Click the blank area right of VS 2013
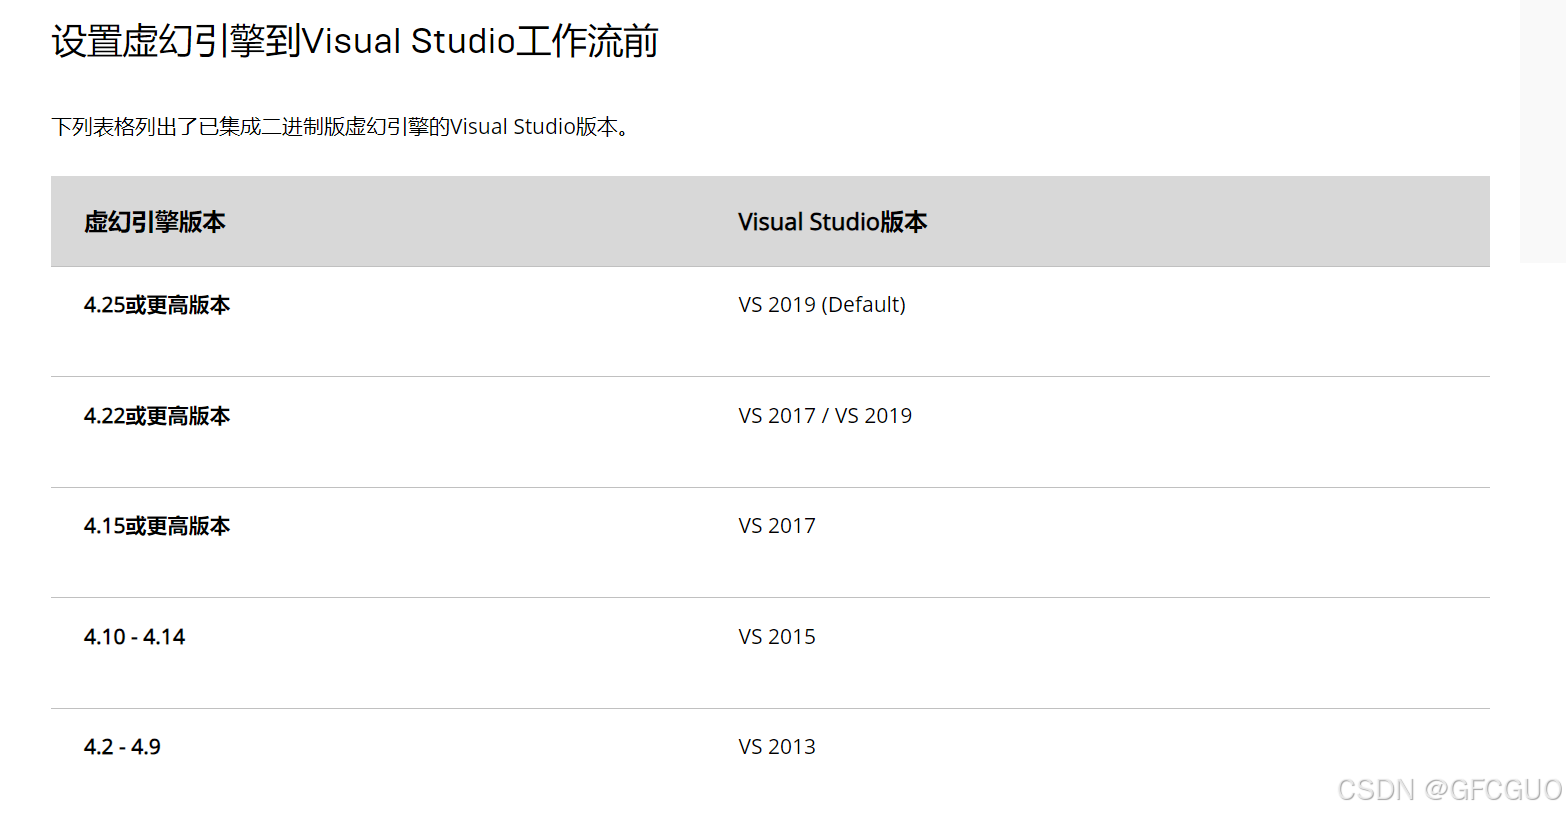The height and width of the screenshot is (817, 1566). tap(1150, 747)
